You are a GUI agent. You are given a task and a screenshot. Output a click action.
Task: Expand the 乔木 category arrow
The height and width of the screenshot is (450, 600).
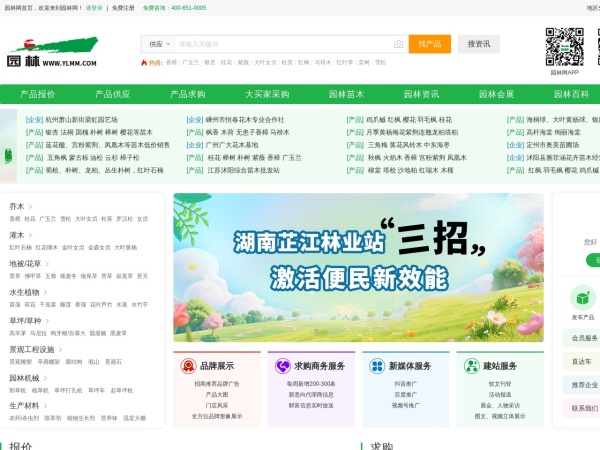click(32, 206)
